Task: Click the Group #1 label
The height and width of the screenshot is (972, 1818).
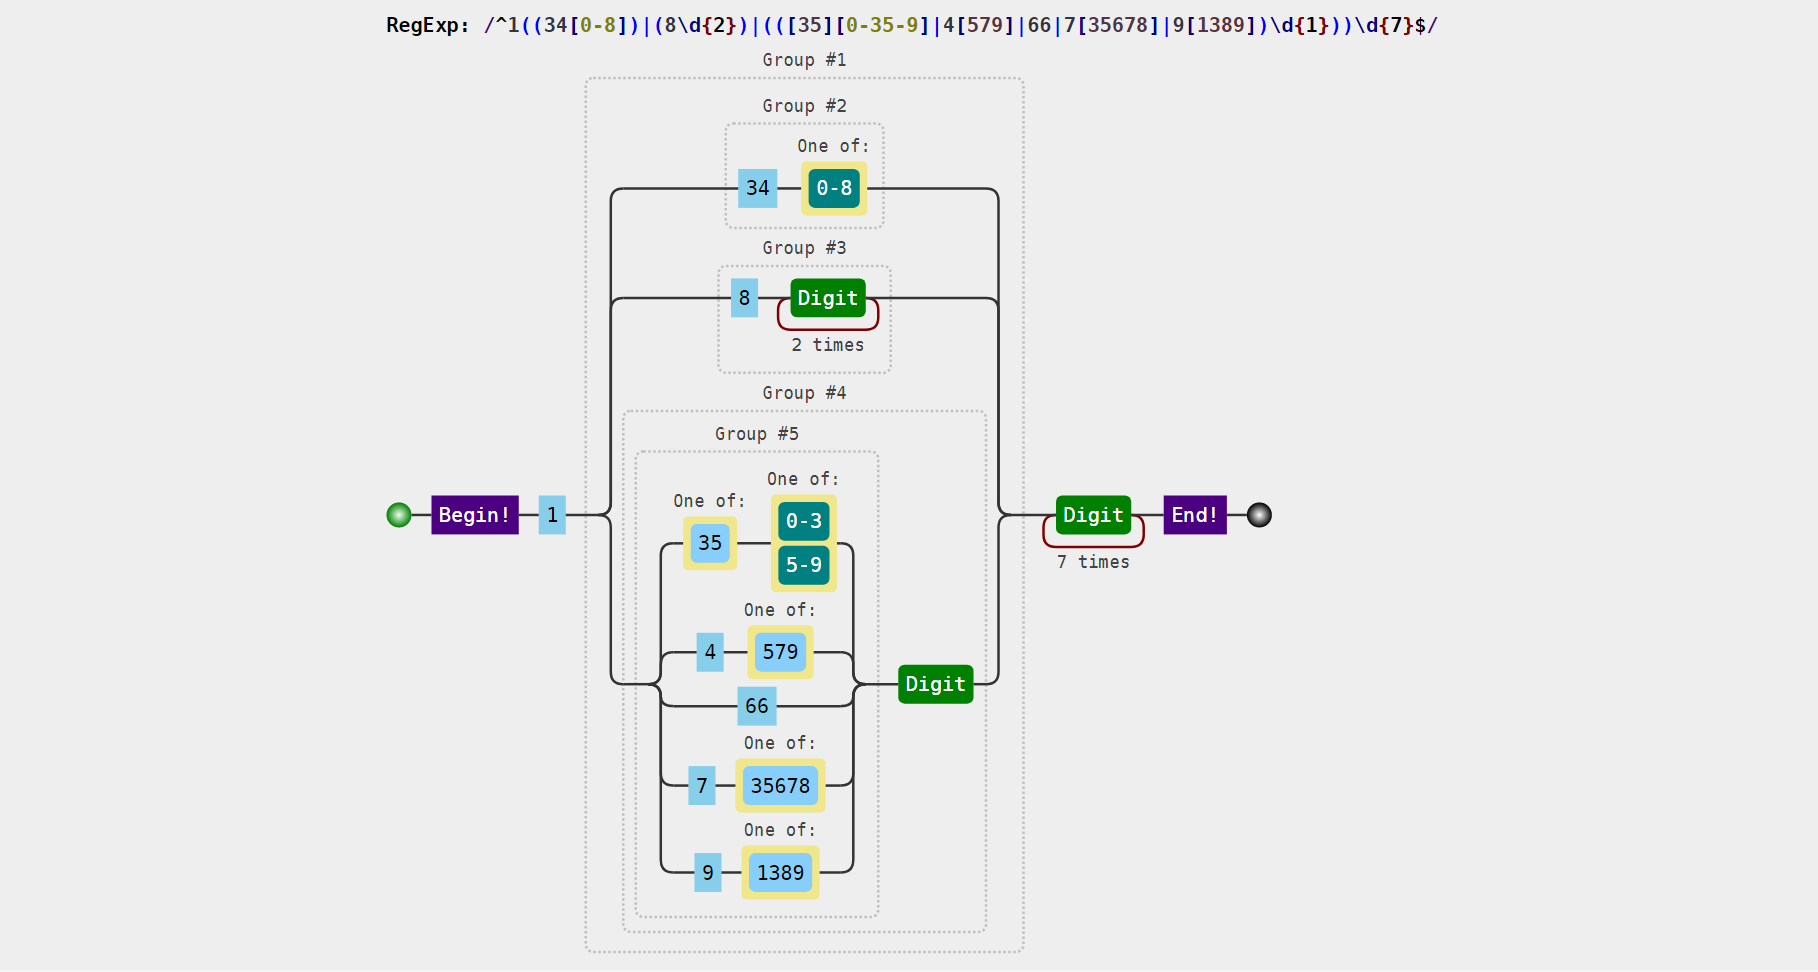Action: tap(805, 60)
